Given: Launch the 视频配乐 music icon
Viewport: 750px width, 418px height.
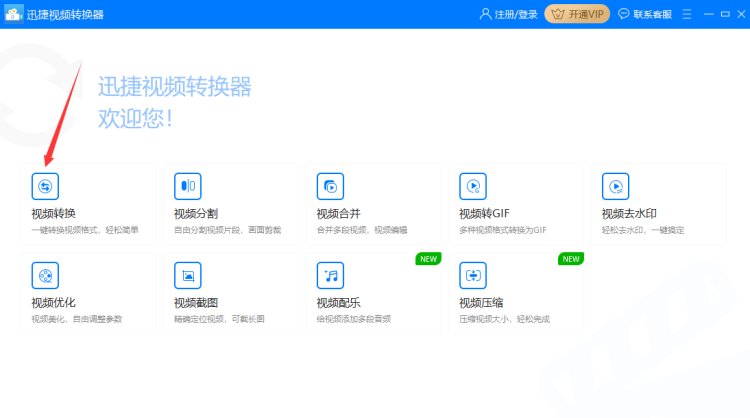Looking at the screenshot, I should point(330,275).
